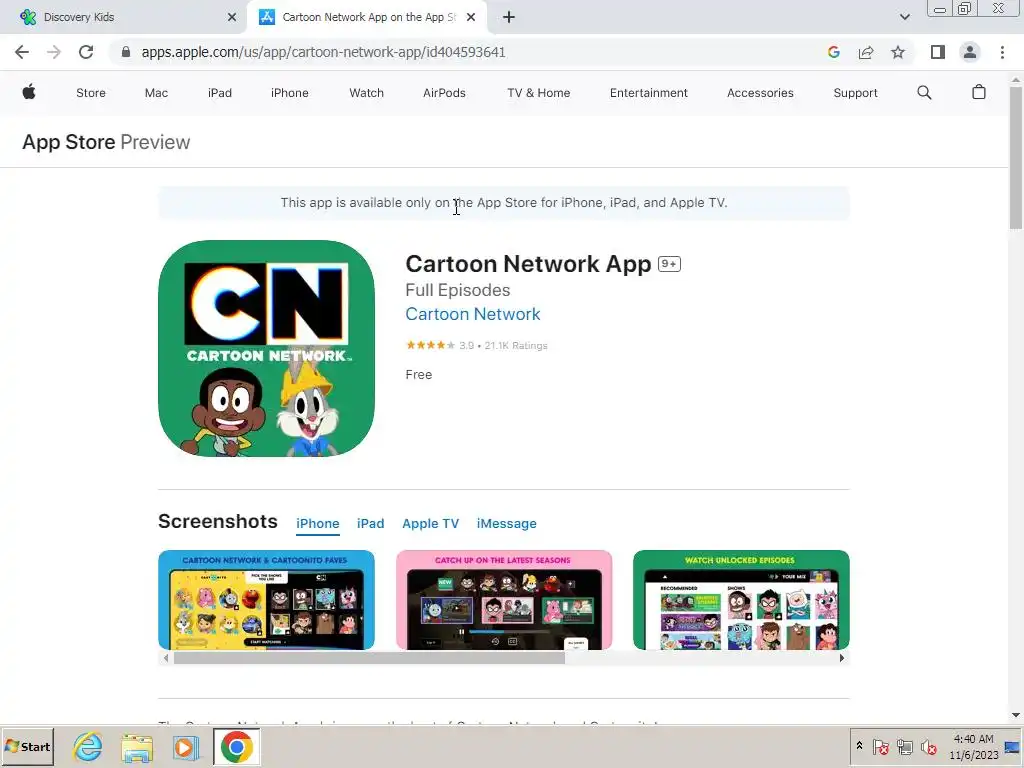
Task: Open Chrome's three-dot menu
Action: [x=1002, y=52]
